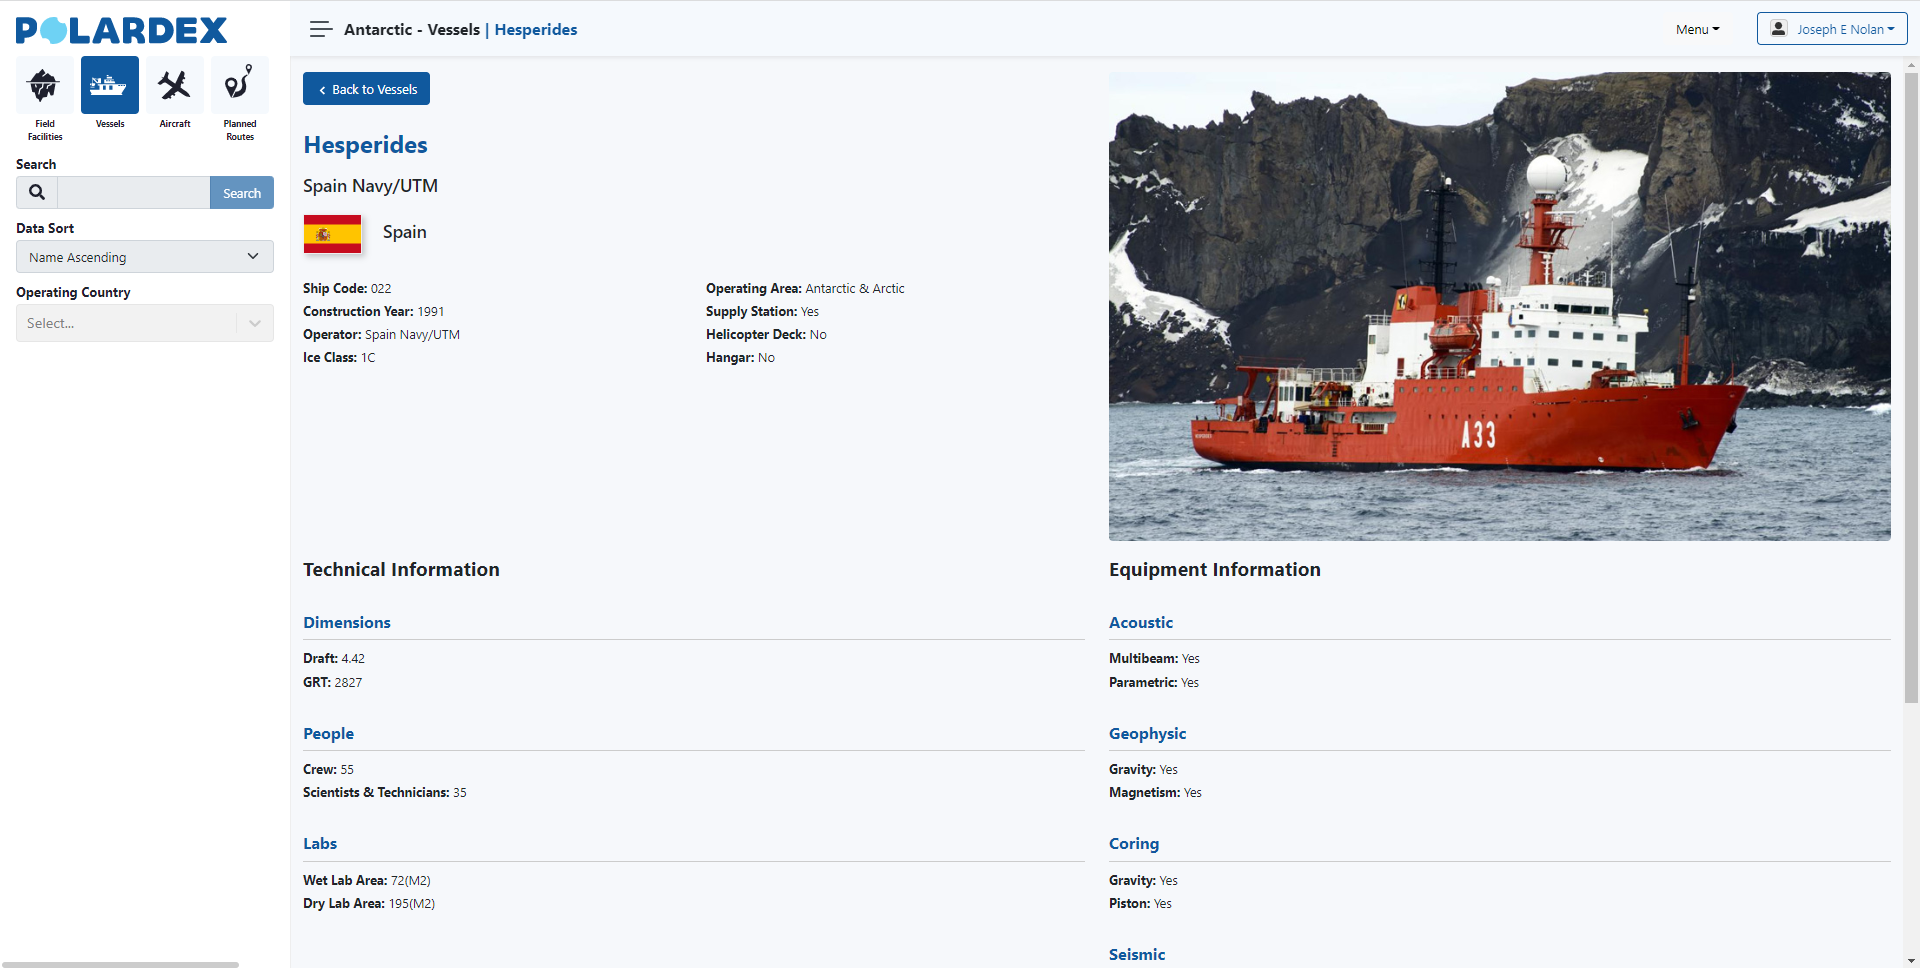
Task: Click GRT 2827 value
Action: 333,683
